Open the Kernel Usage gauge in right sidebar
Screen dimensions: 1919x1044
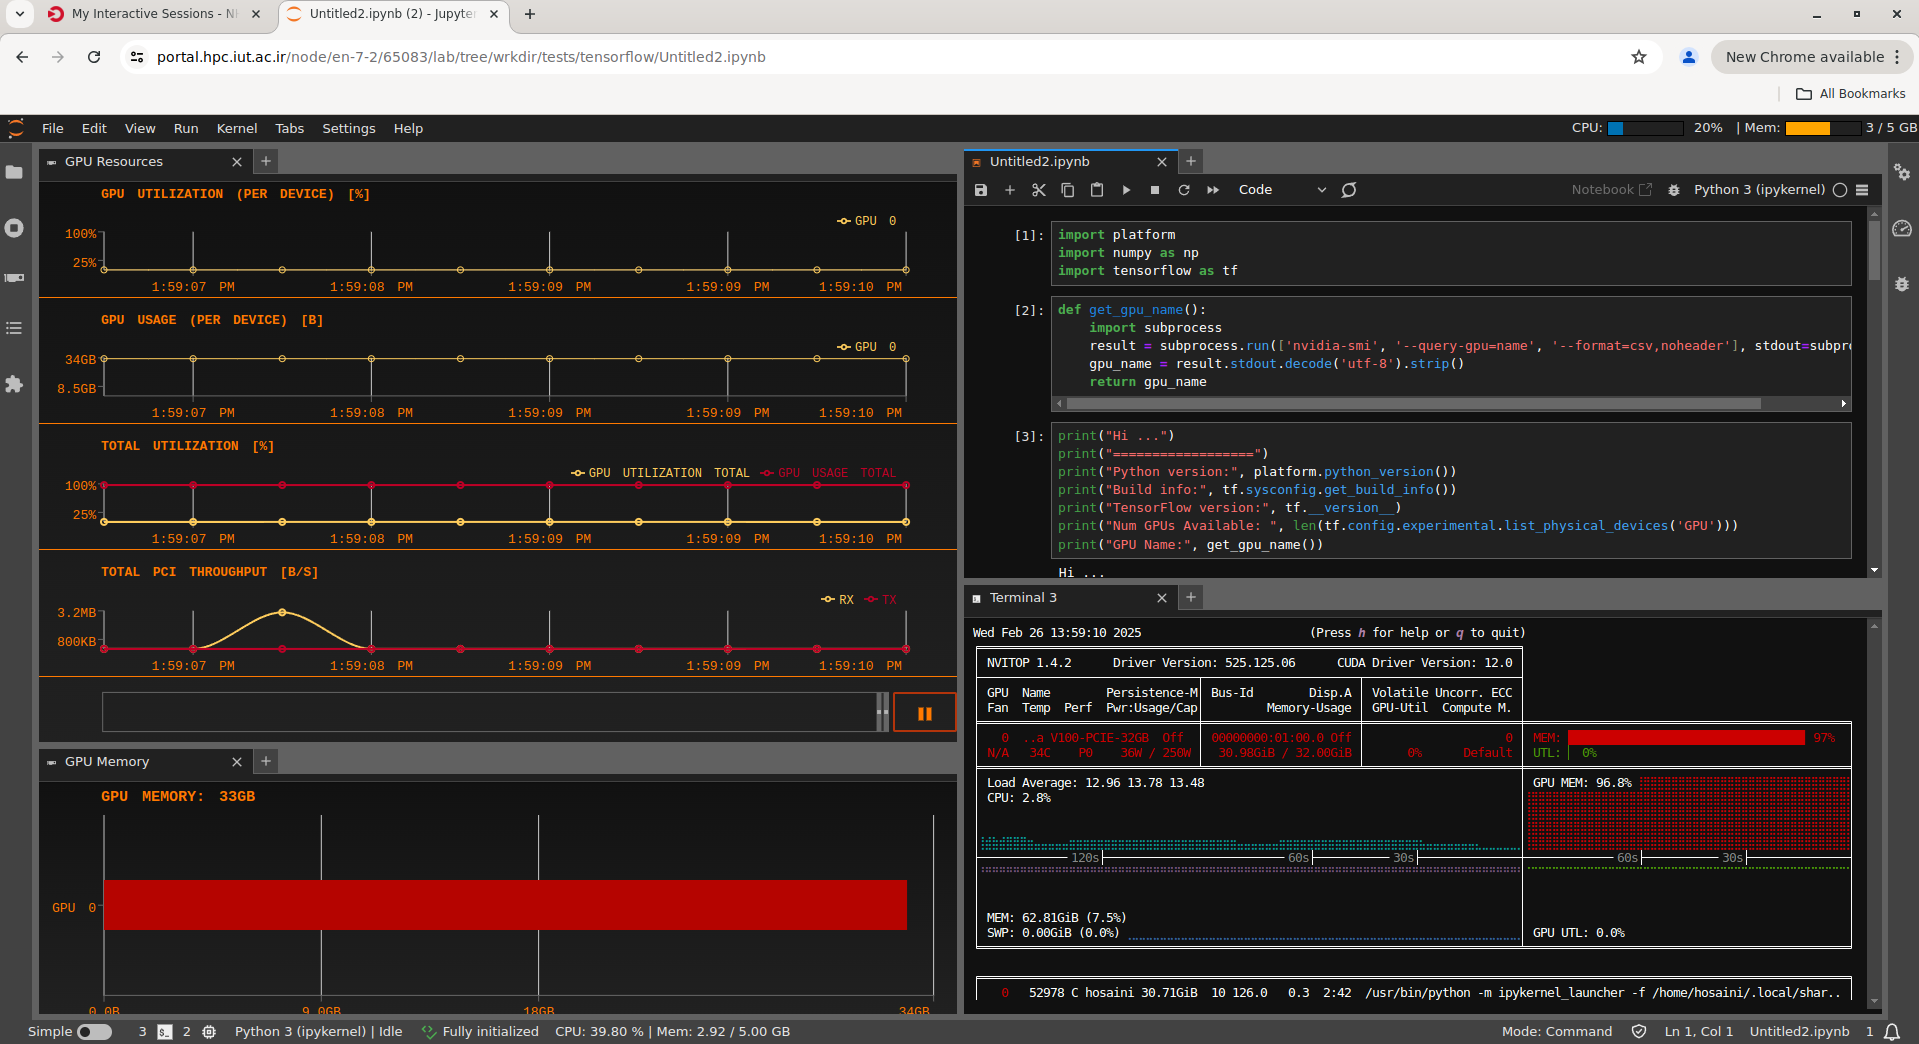1902,228
